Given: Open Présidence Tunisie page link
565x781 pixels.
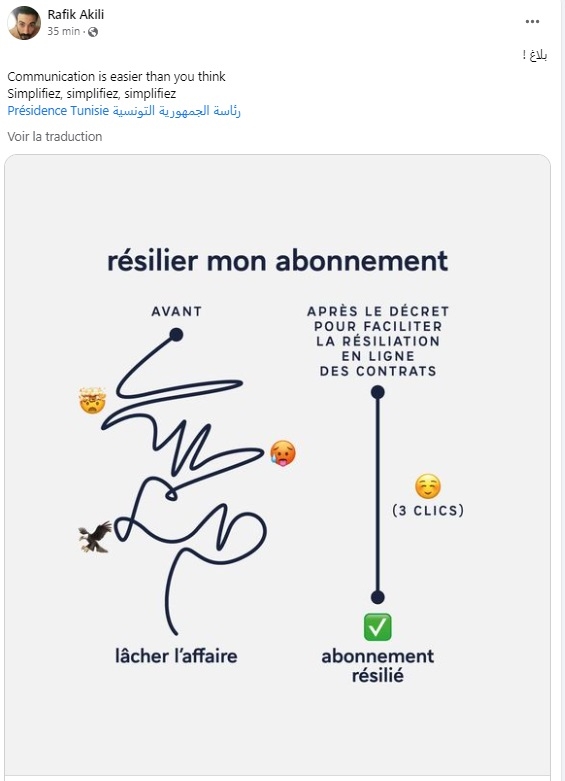Looking at the screenshot, I should coord(124,111).
